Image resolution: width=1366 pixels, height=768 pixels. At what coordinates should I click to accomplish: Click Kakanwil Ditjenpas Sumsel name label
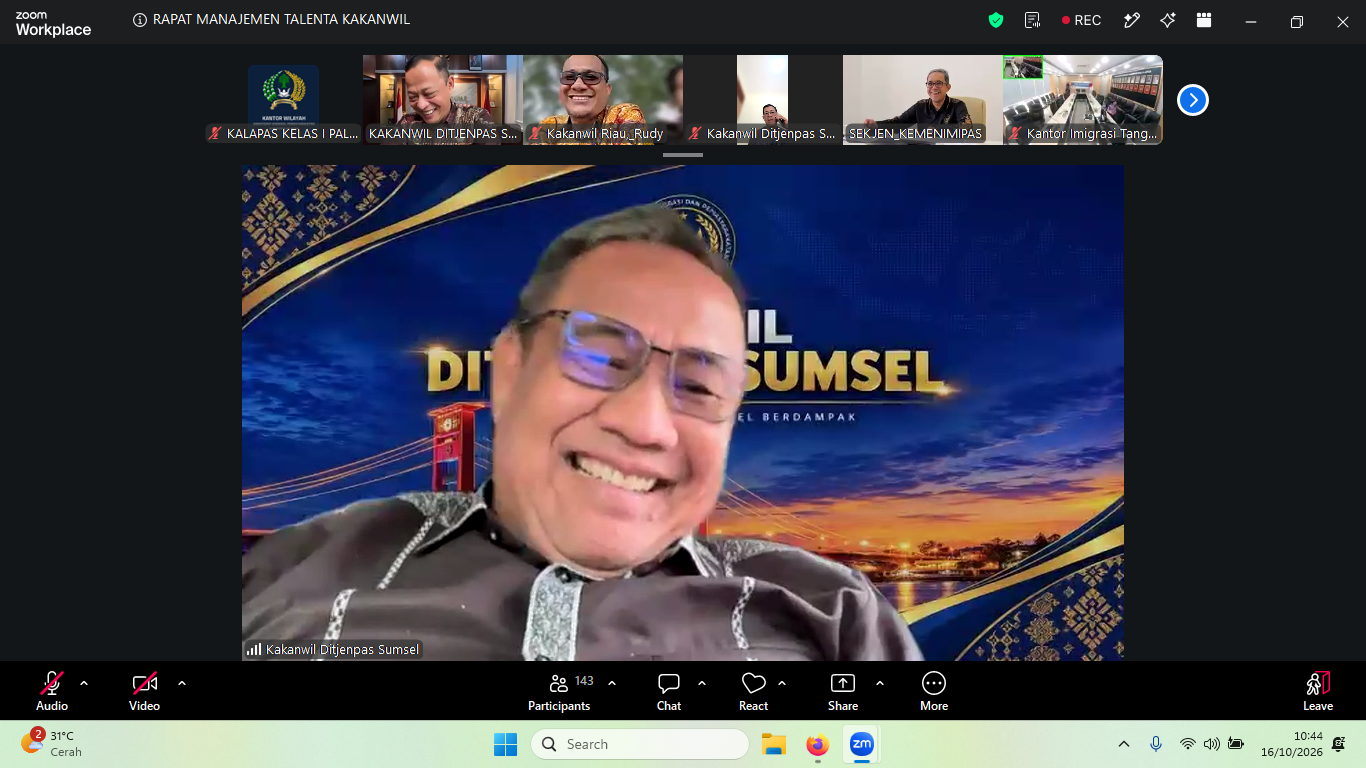coord(343,650)
